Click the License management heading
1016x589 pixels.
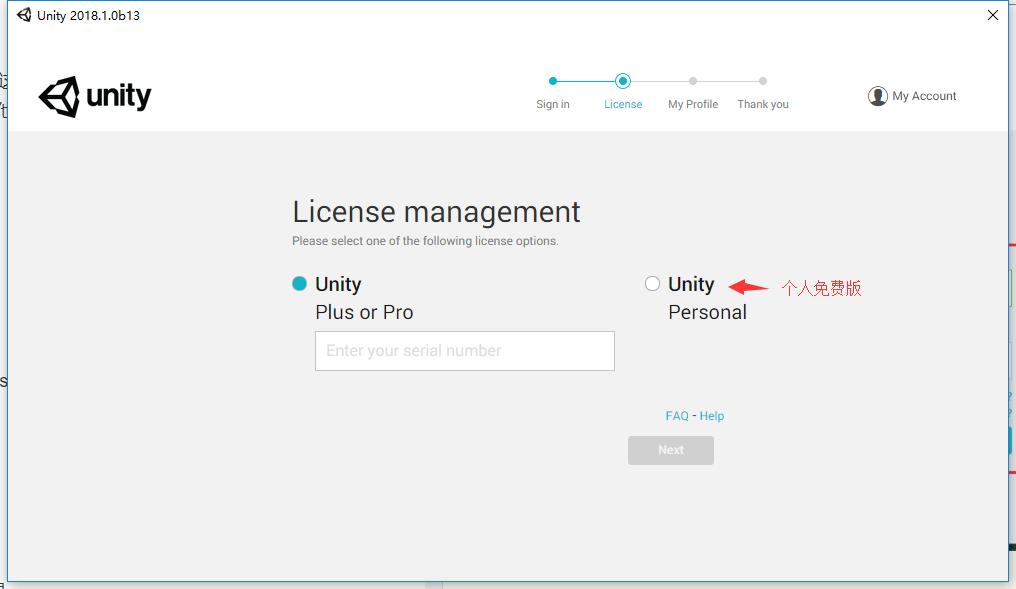pyautogui.click(x=436, y=212)
